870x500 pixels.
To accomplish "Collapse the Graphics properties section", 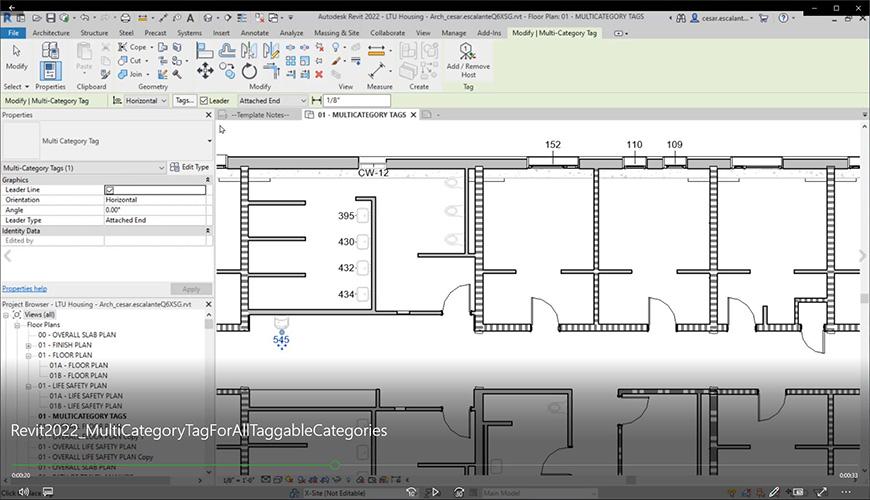I will pyautogui.click(x=208, y=180).
